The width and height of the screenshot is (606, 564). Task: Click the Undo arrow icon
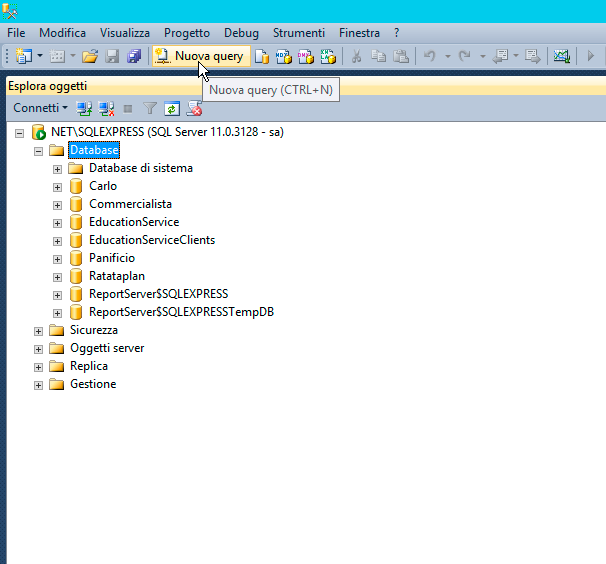pyautogui.click(x=429, y=56)
